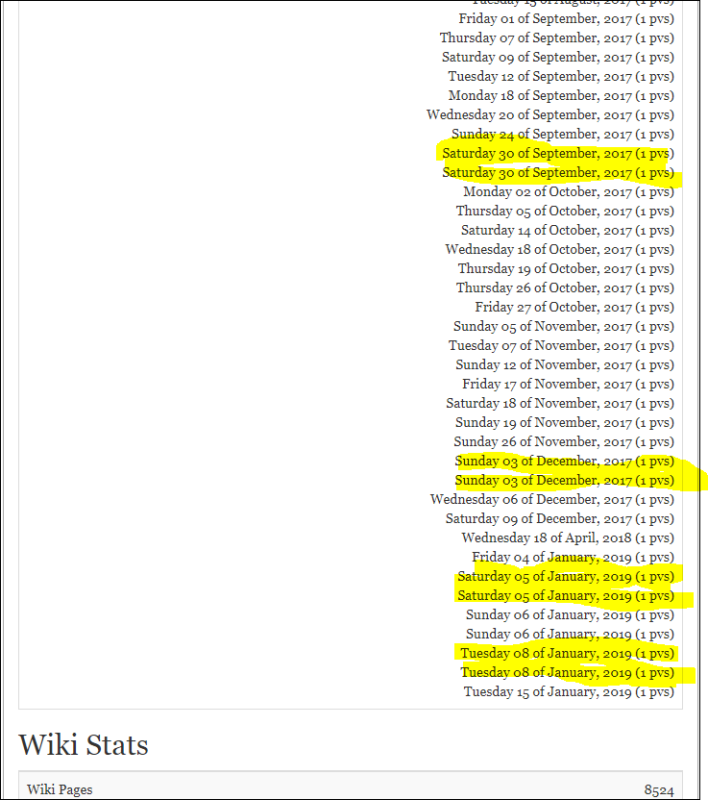Select Wednesday 06 of December, 2017 entry
This screenshot has height=800, width=708.
552,499
